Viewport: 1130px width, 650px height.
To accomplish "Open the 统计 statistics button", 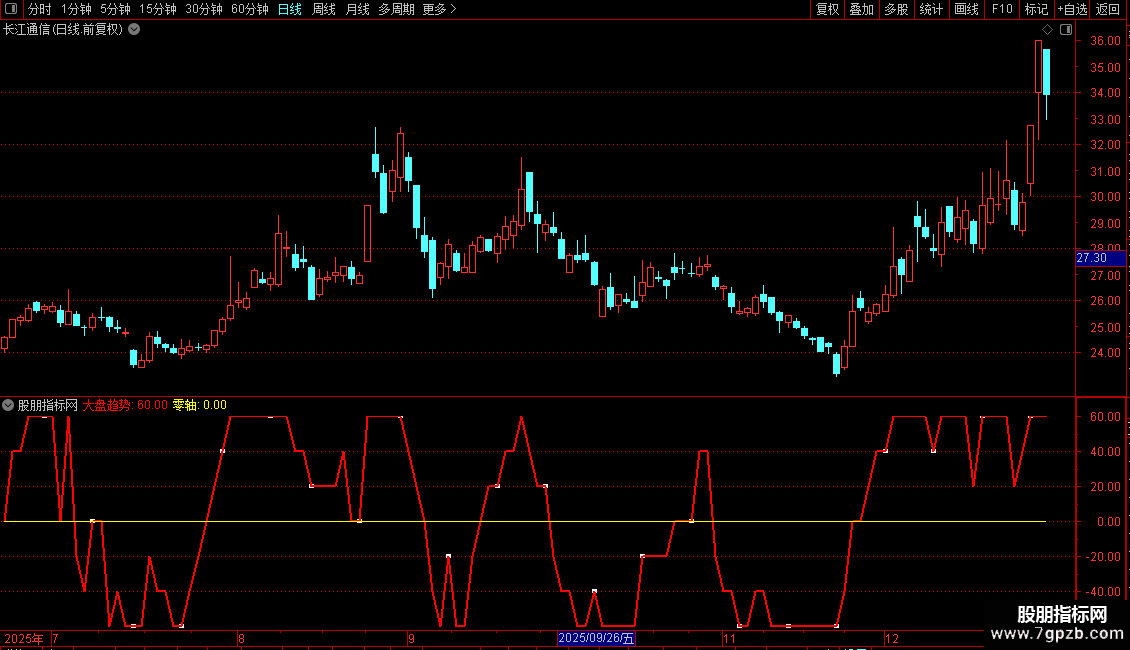I will (x=931, y=9).
